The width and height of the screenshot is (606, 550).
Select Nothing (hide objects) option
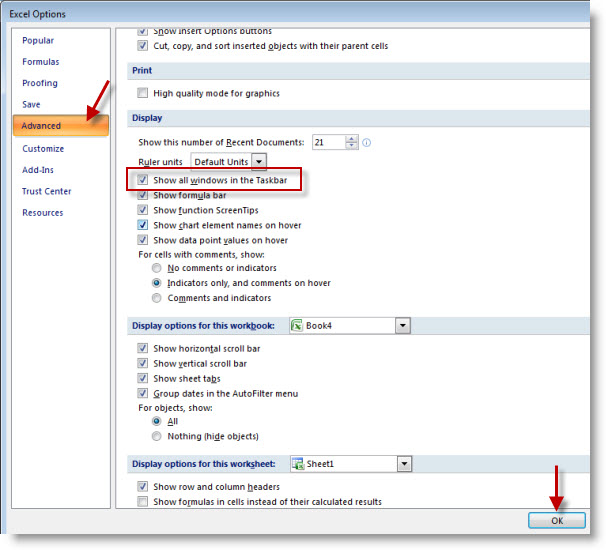157,436
